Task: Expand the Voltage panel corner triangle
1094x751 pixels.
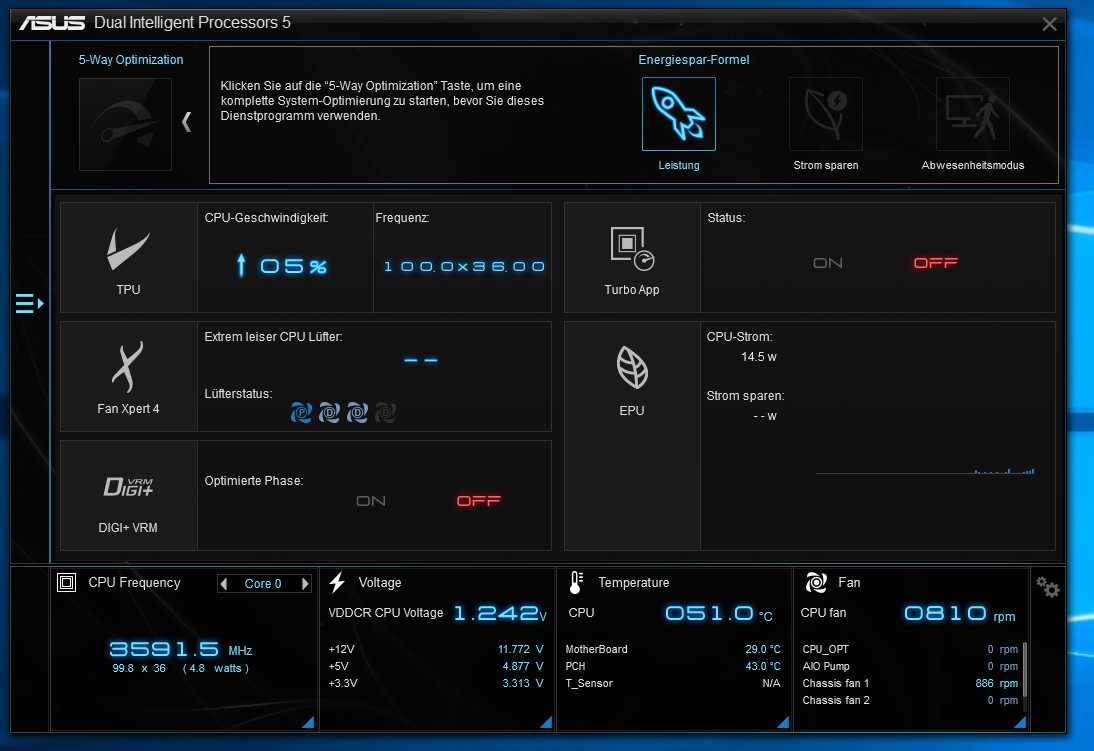Action: (546, 722)
